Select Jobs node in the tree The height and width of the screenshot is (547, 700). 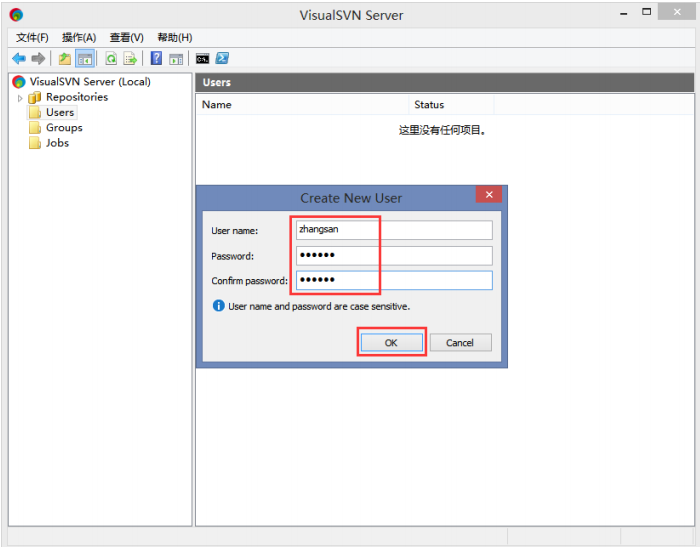58,143
